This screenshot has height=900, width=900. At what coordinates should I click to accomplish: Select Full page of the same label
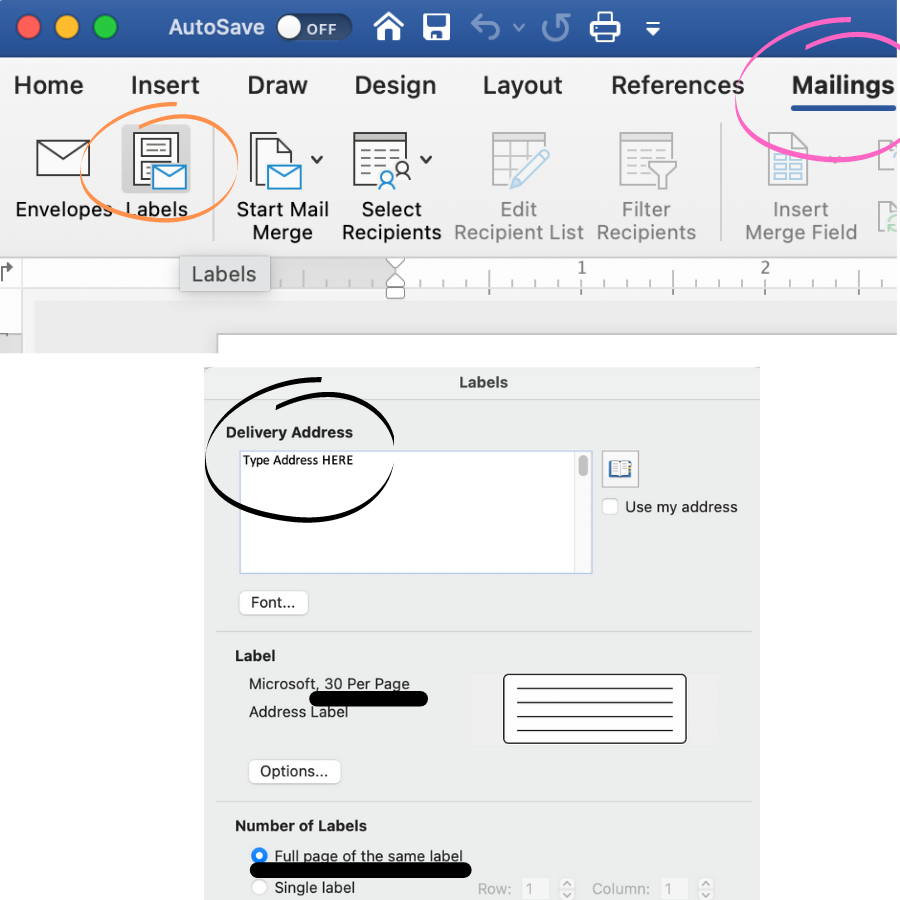coord(259,856)
